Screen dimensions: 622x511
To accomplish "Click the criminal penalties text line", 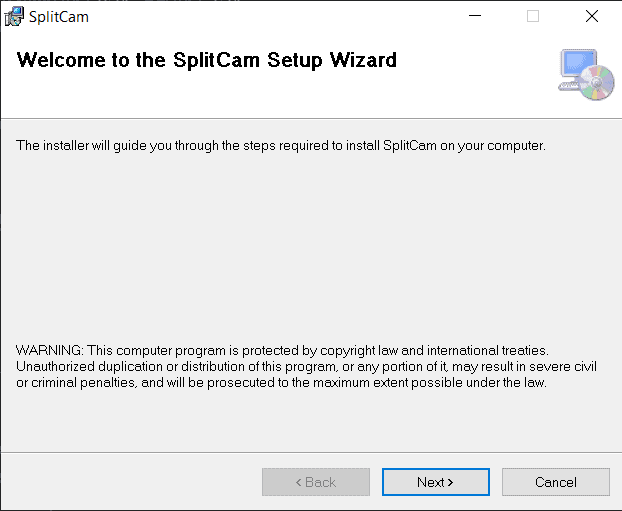I will point(281,382).
